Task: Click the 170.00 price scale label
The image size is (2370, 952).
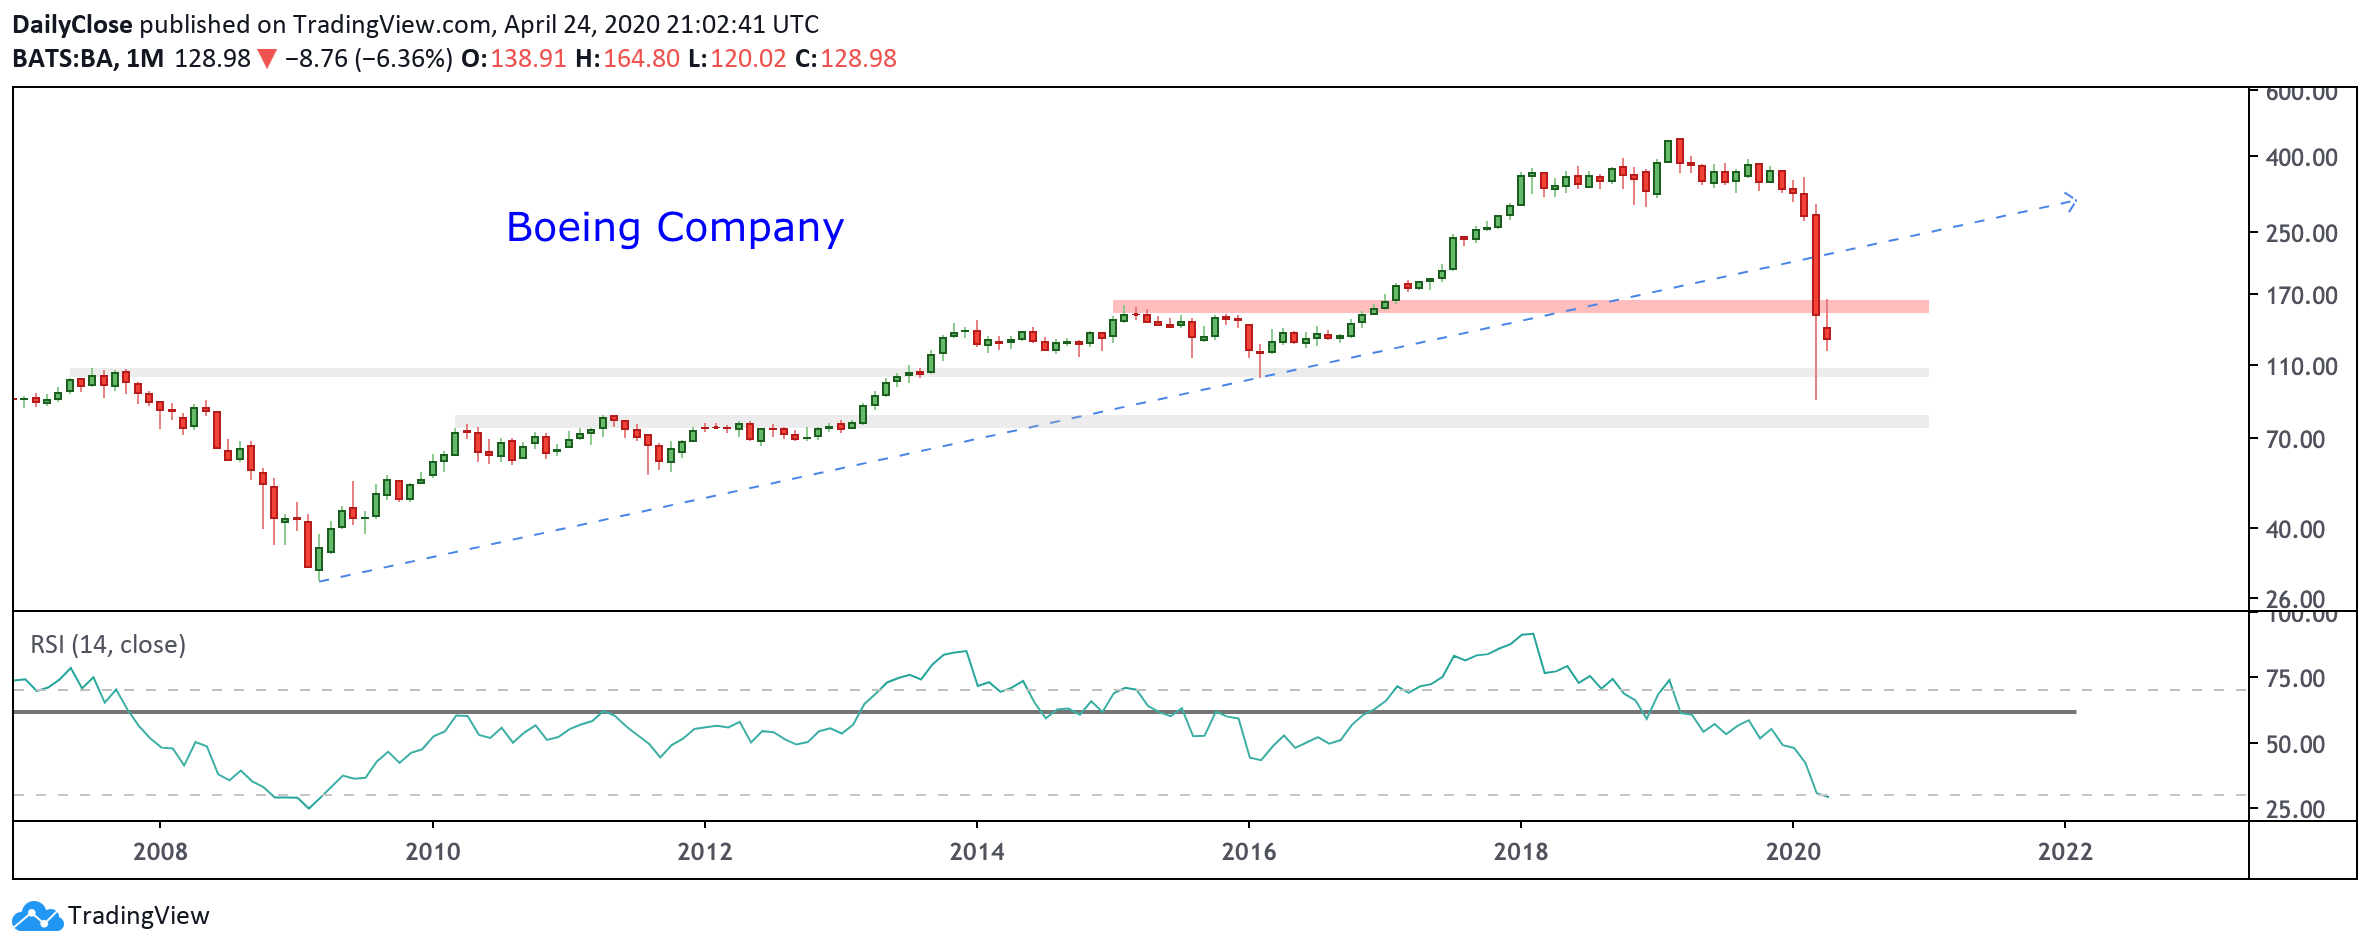Action: tap(2301, 296)
